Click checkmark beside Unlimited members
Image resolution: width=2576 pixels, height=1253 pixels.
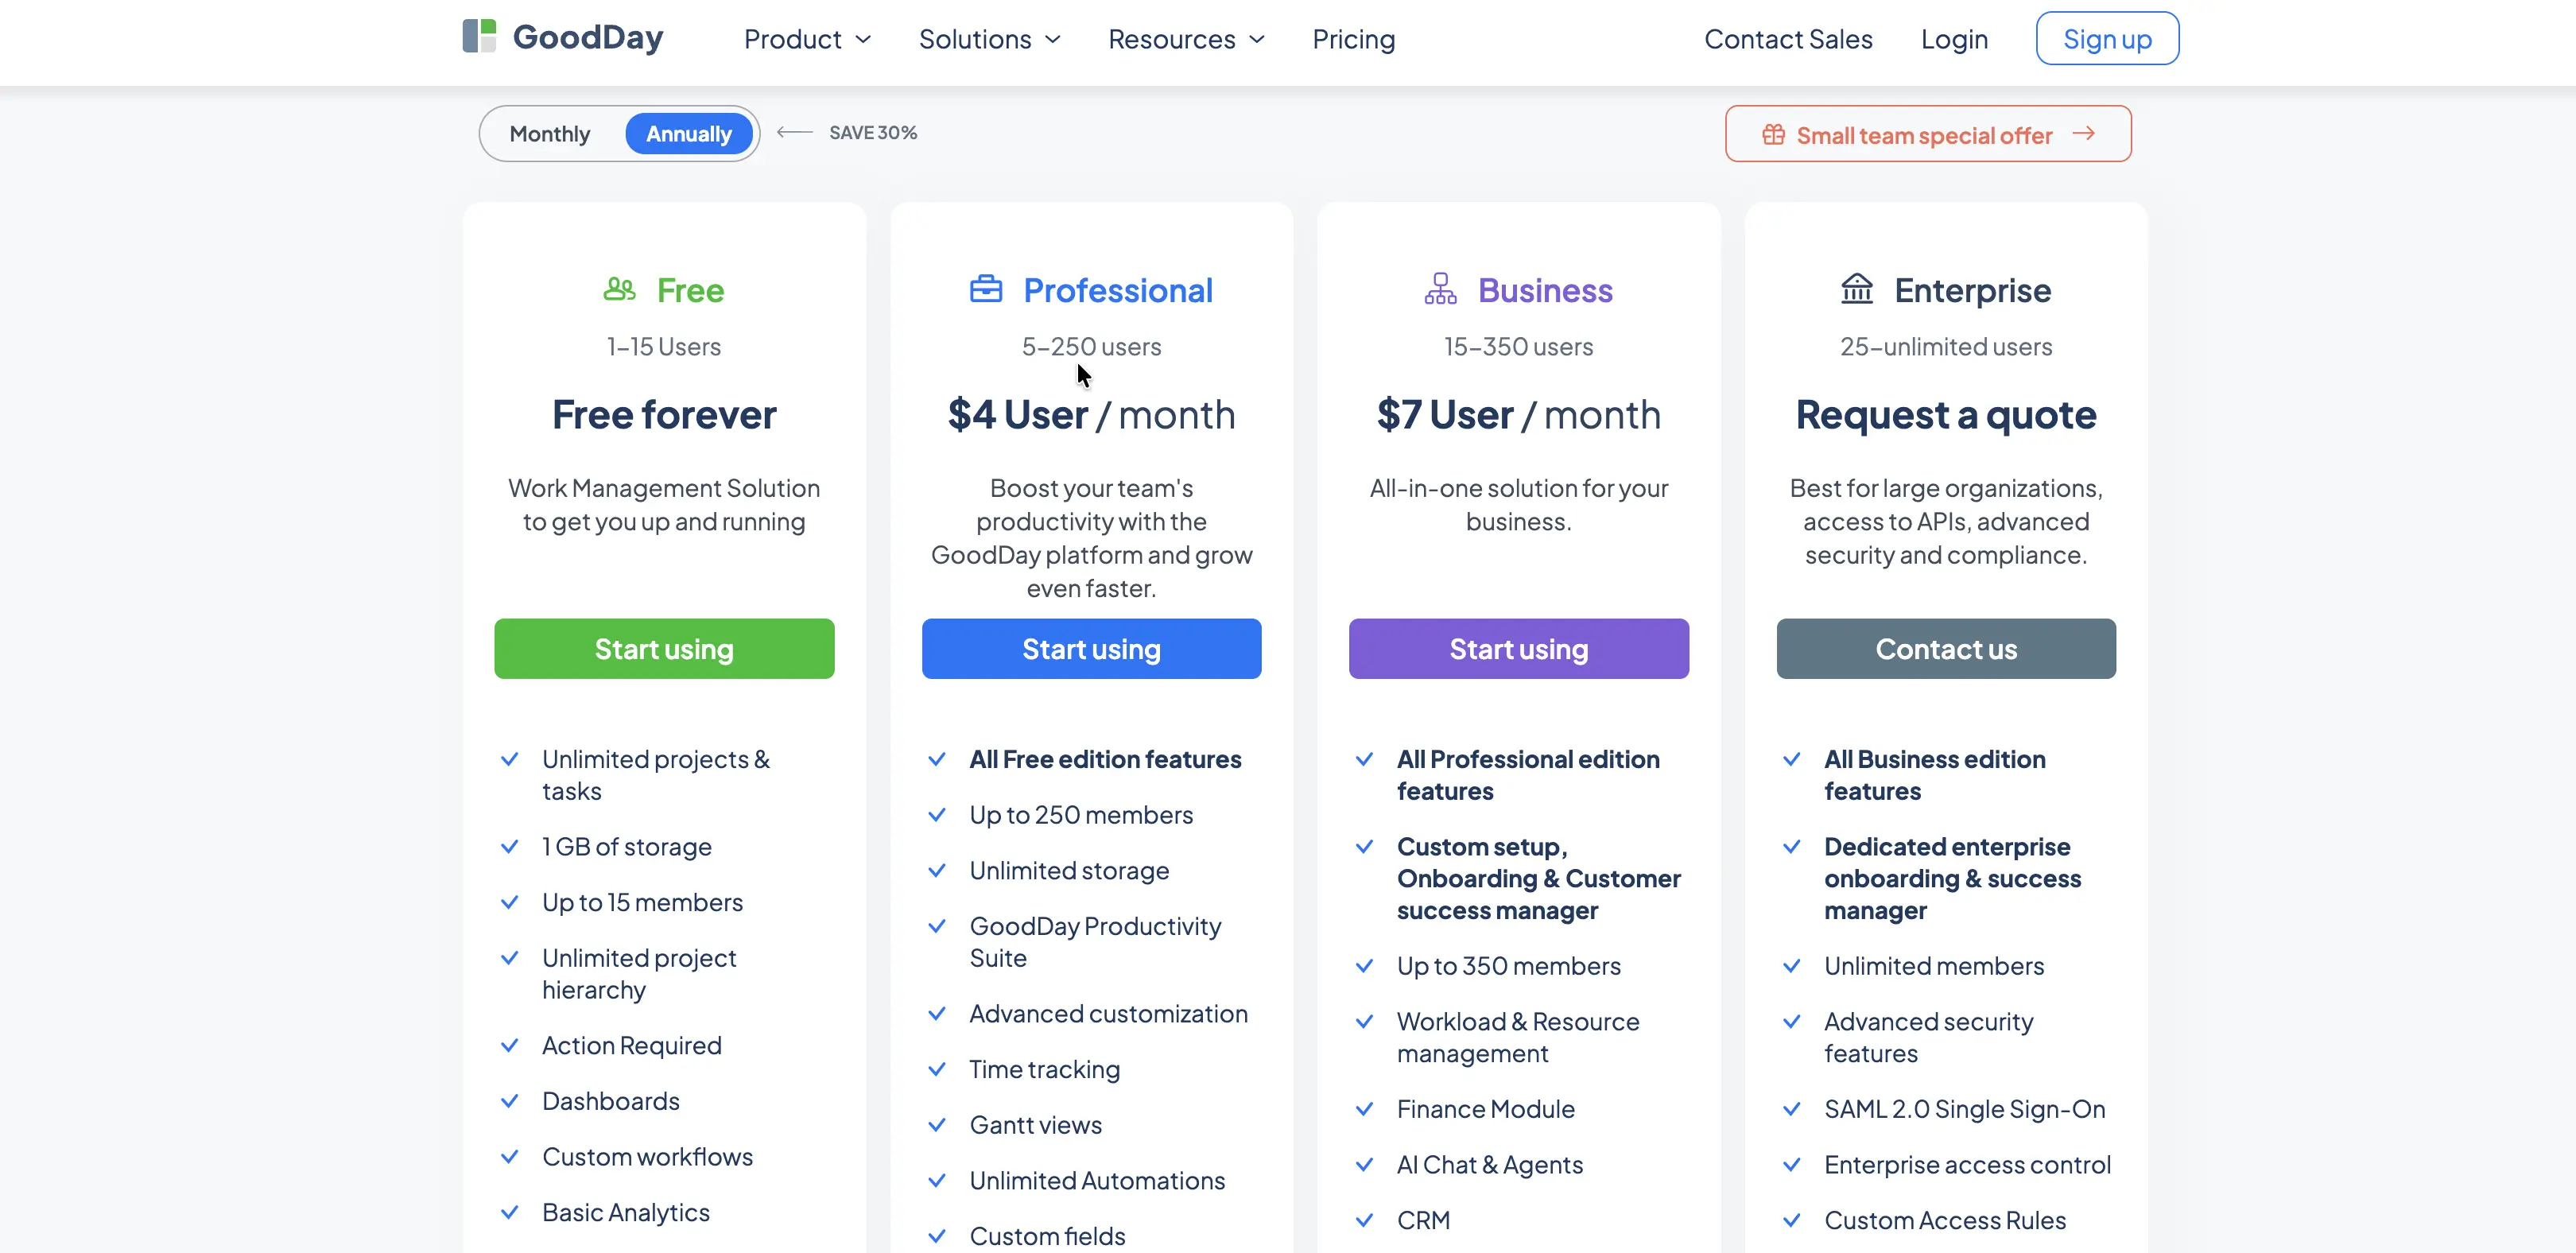tap(1792, 966)
